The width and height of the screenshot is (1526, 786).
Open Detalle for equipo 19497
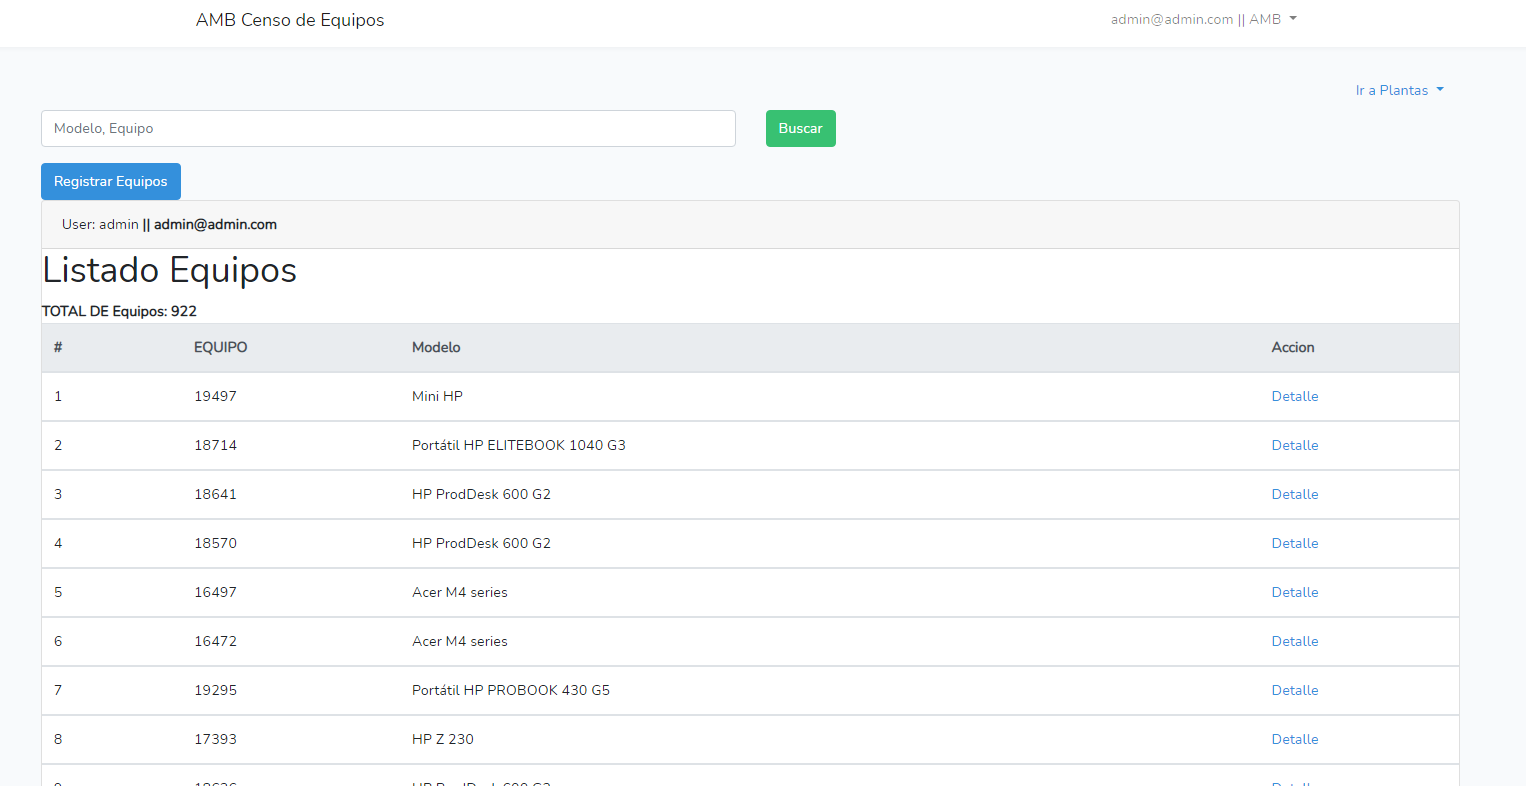pos(1294,396)
